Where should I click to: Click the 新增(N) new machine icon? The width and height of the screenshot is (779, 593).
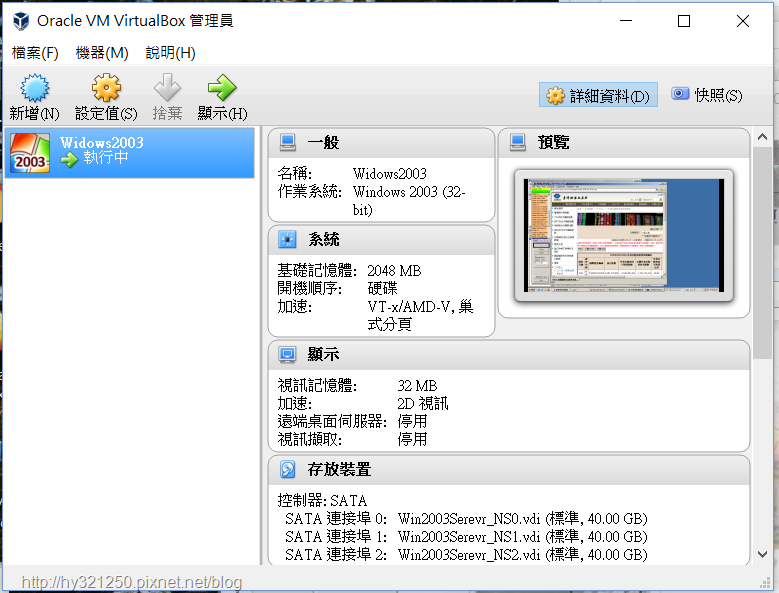(x=35, y=88)
